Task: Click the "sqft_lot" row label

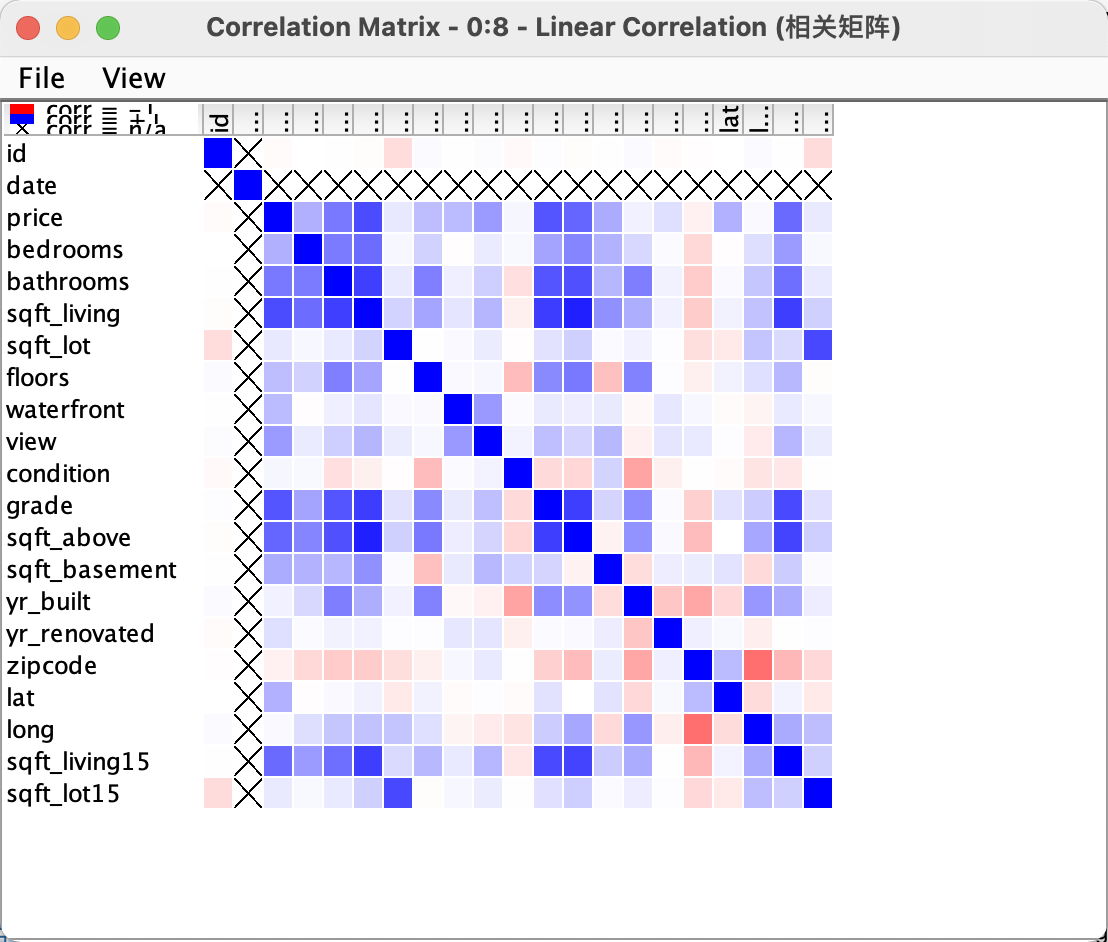Action: coord(49,346)
